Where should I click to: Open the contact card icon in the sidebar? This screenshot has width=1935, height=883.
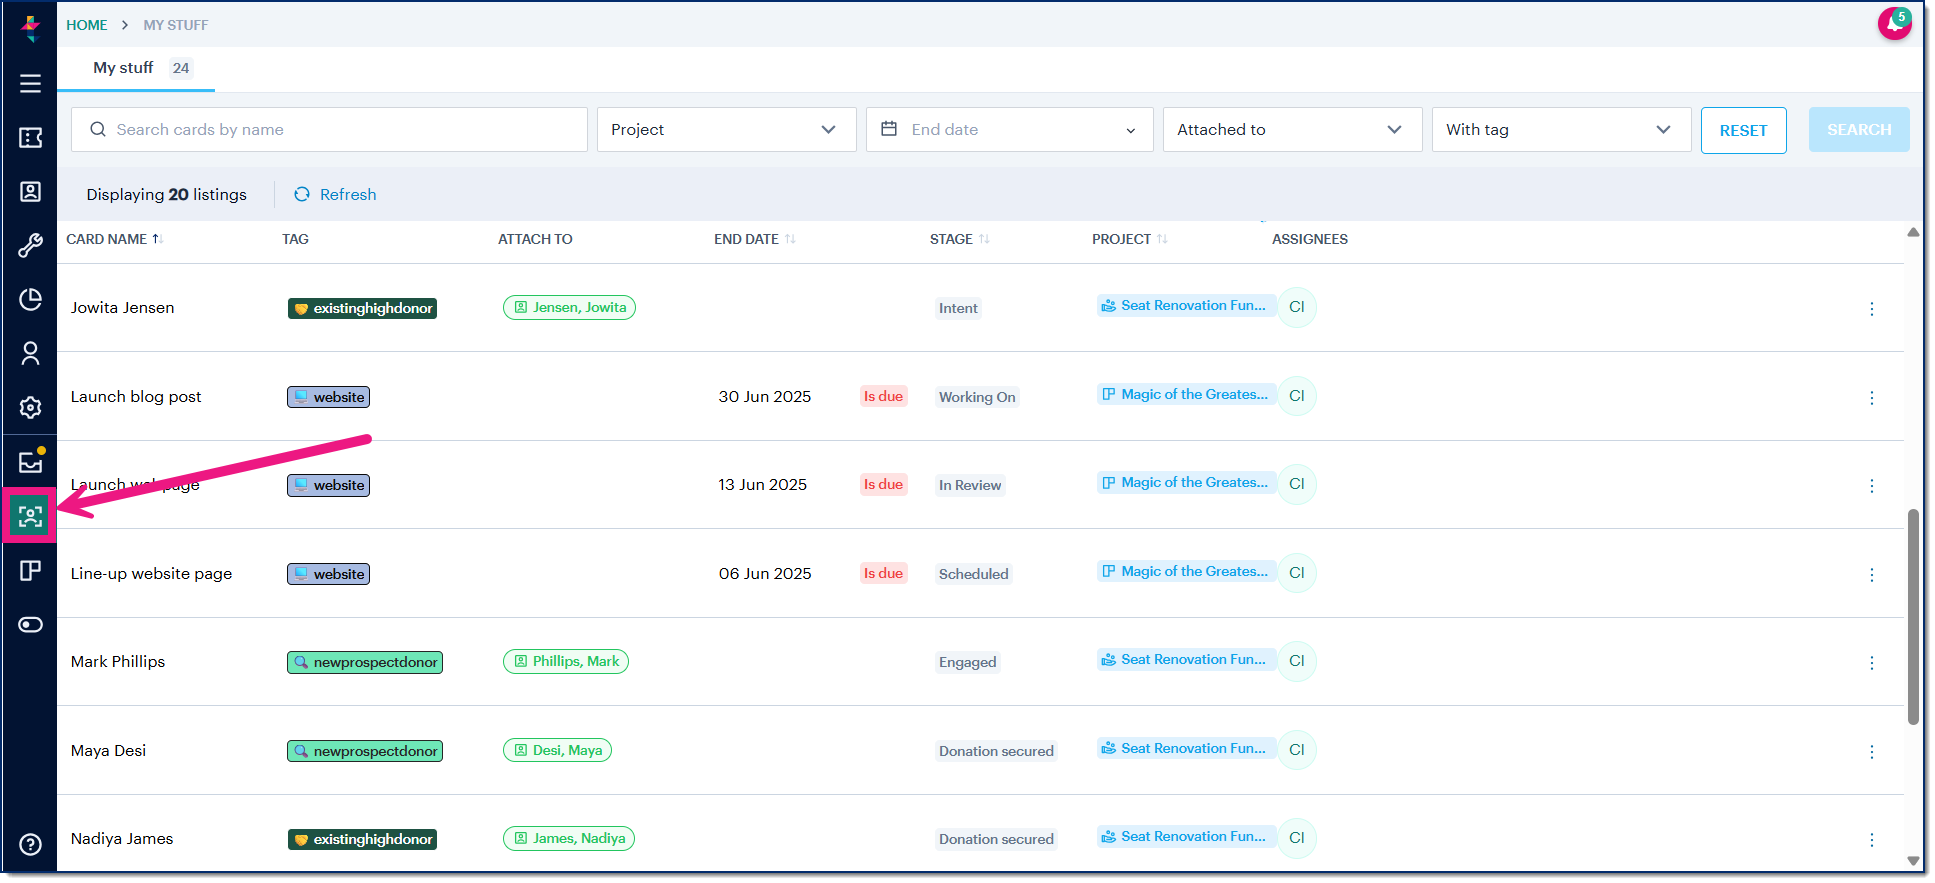tap(30, 192)
